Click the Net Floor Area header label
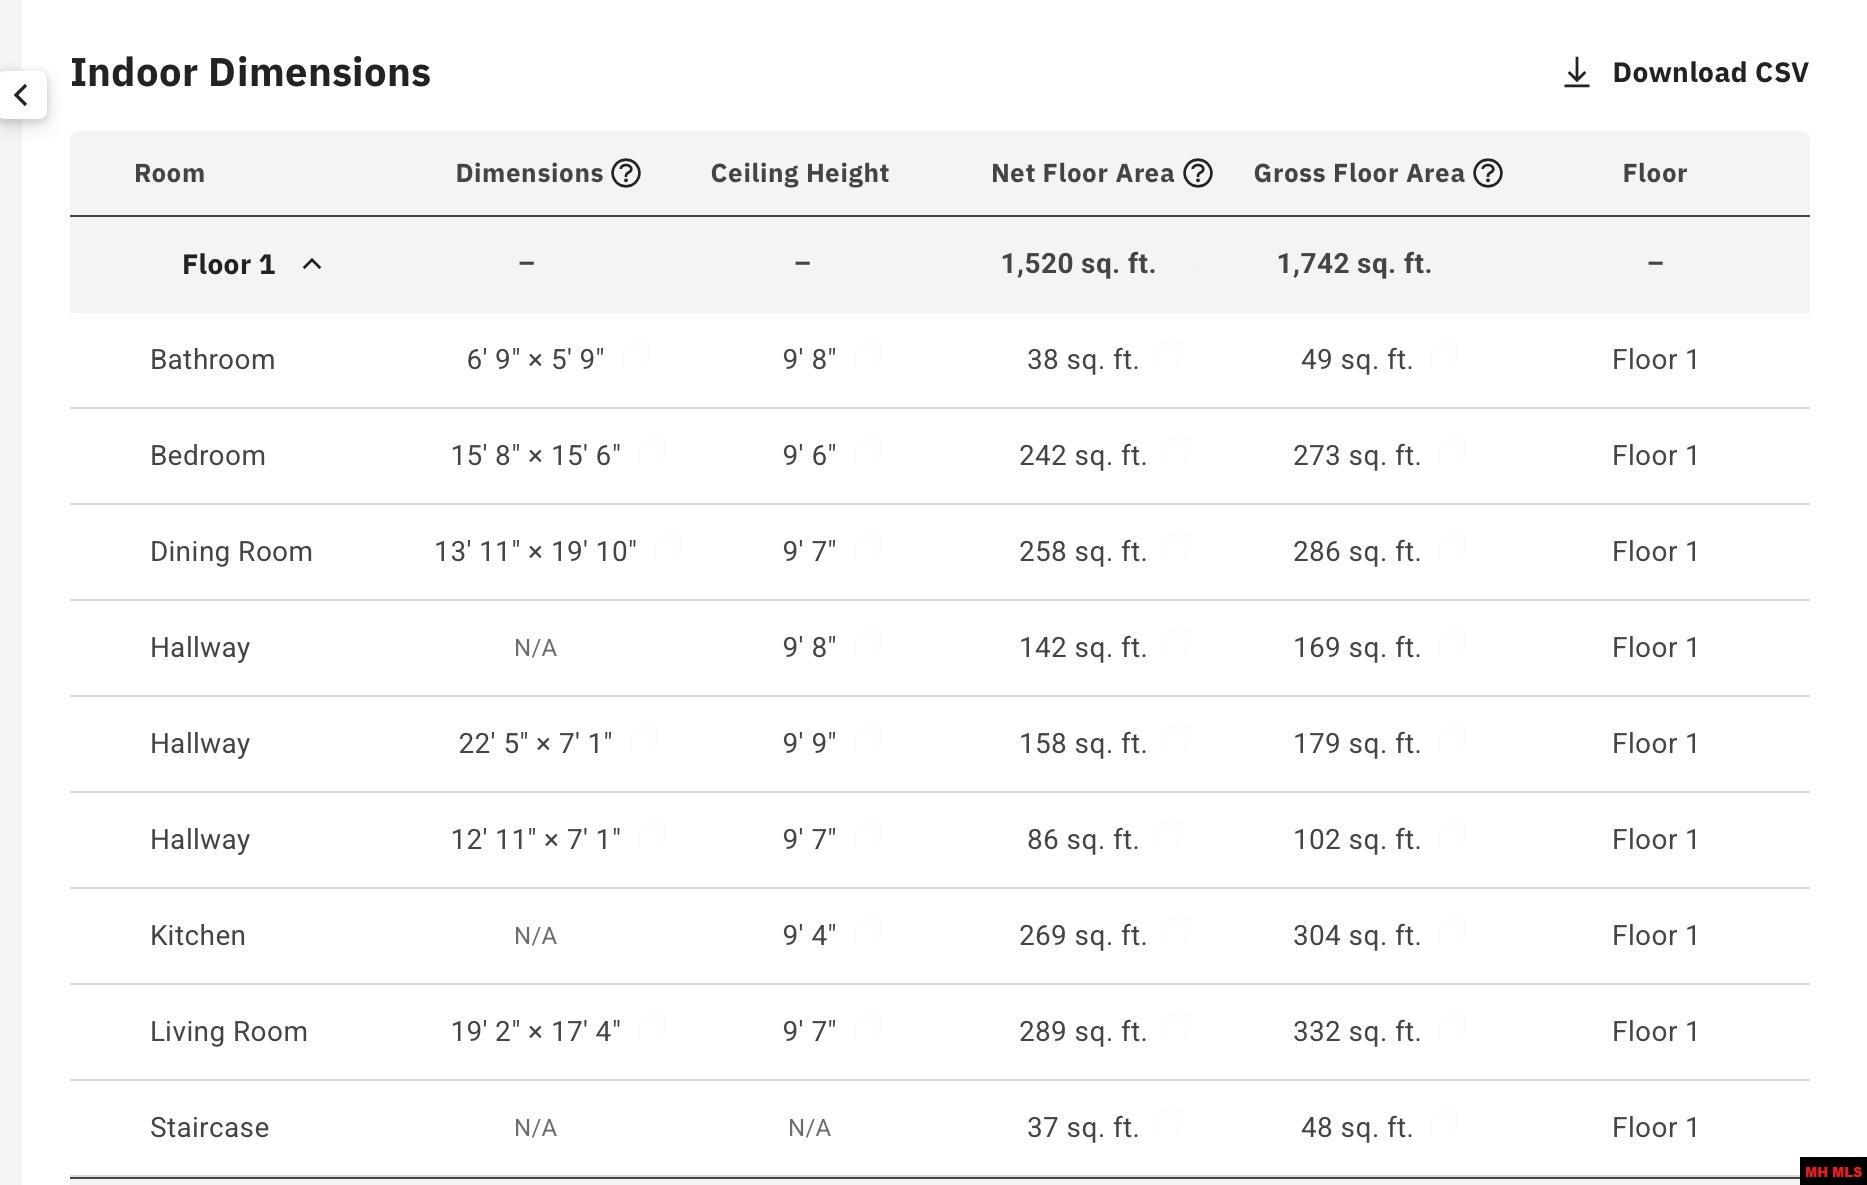This screenshot has height=1185, width=1867. [x=1082, y=173]
